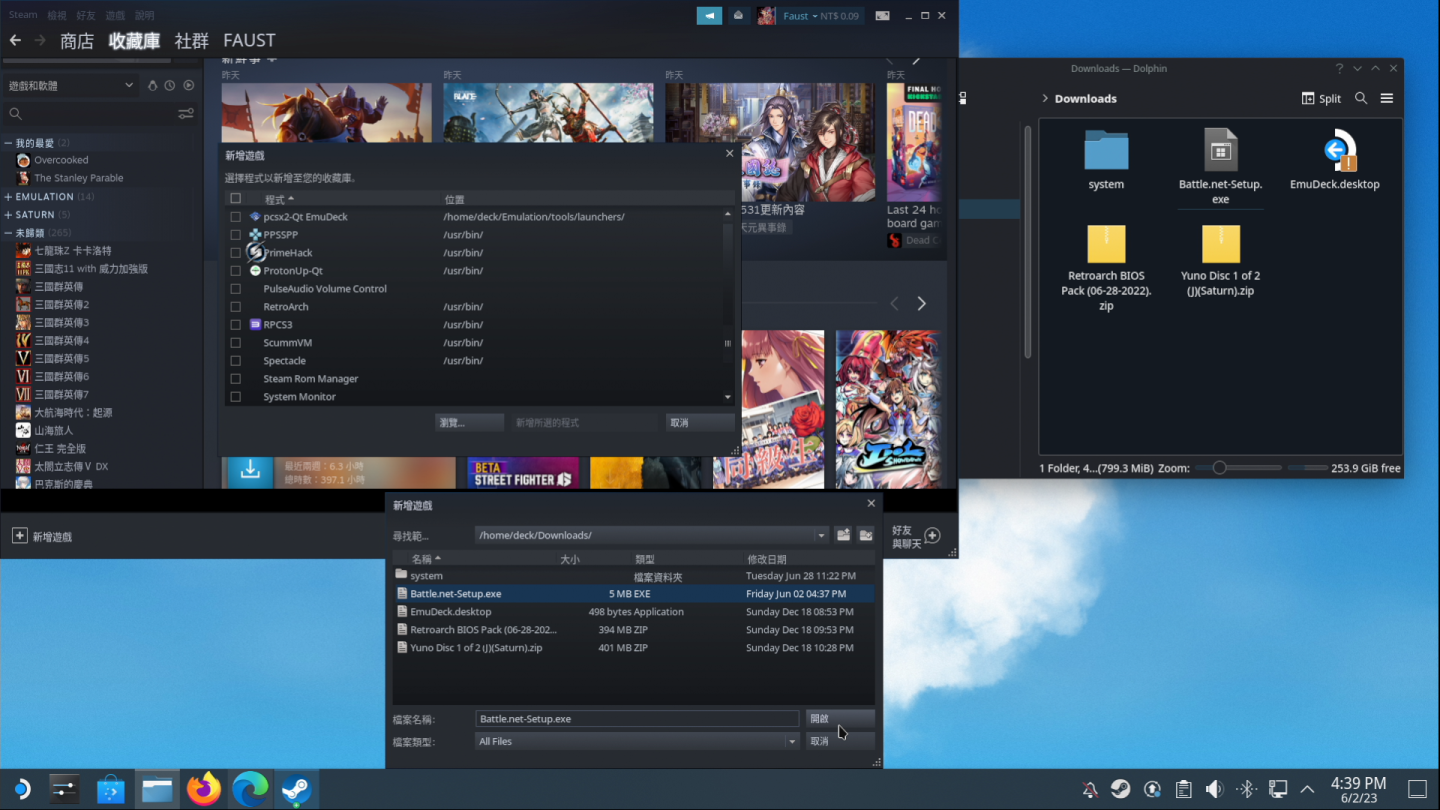Go back with Steam's back arrow
Screen dimensions: 1440x810
[15, 40]
